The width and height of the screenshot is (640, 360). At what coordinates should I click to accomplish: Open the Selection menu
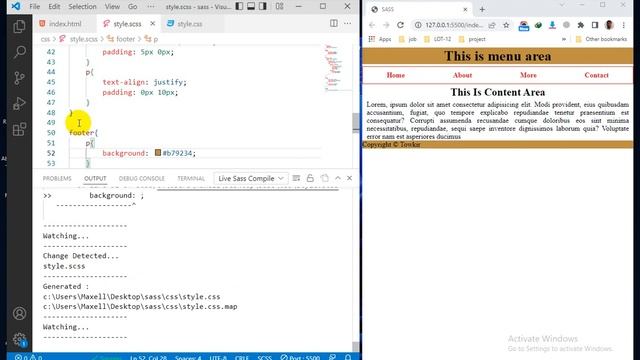click(82, 7)
